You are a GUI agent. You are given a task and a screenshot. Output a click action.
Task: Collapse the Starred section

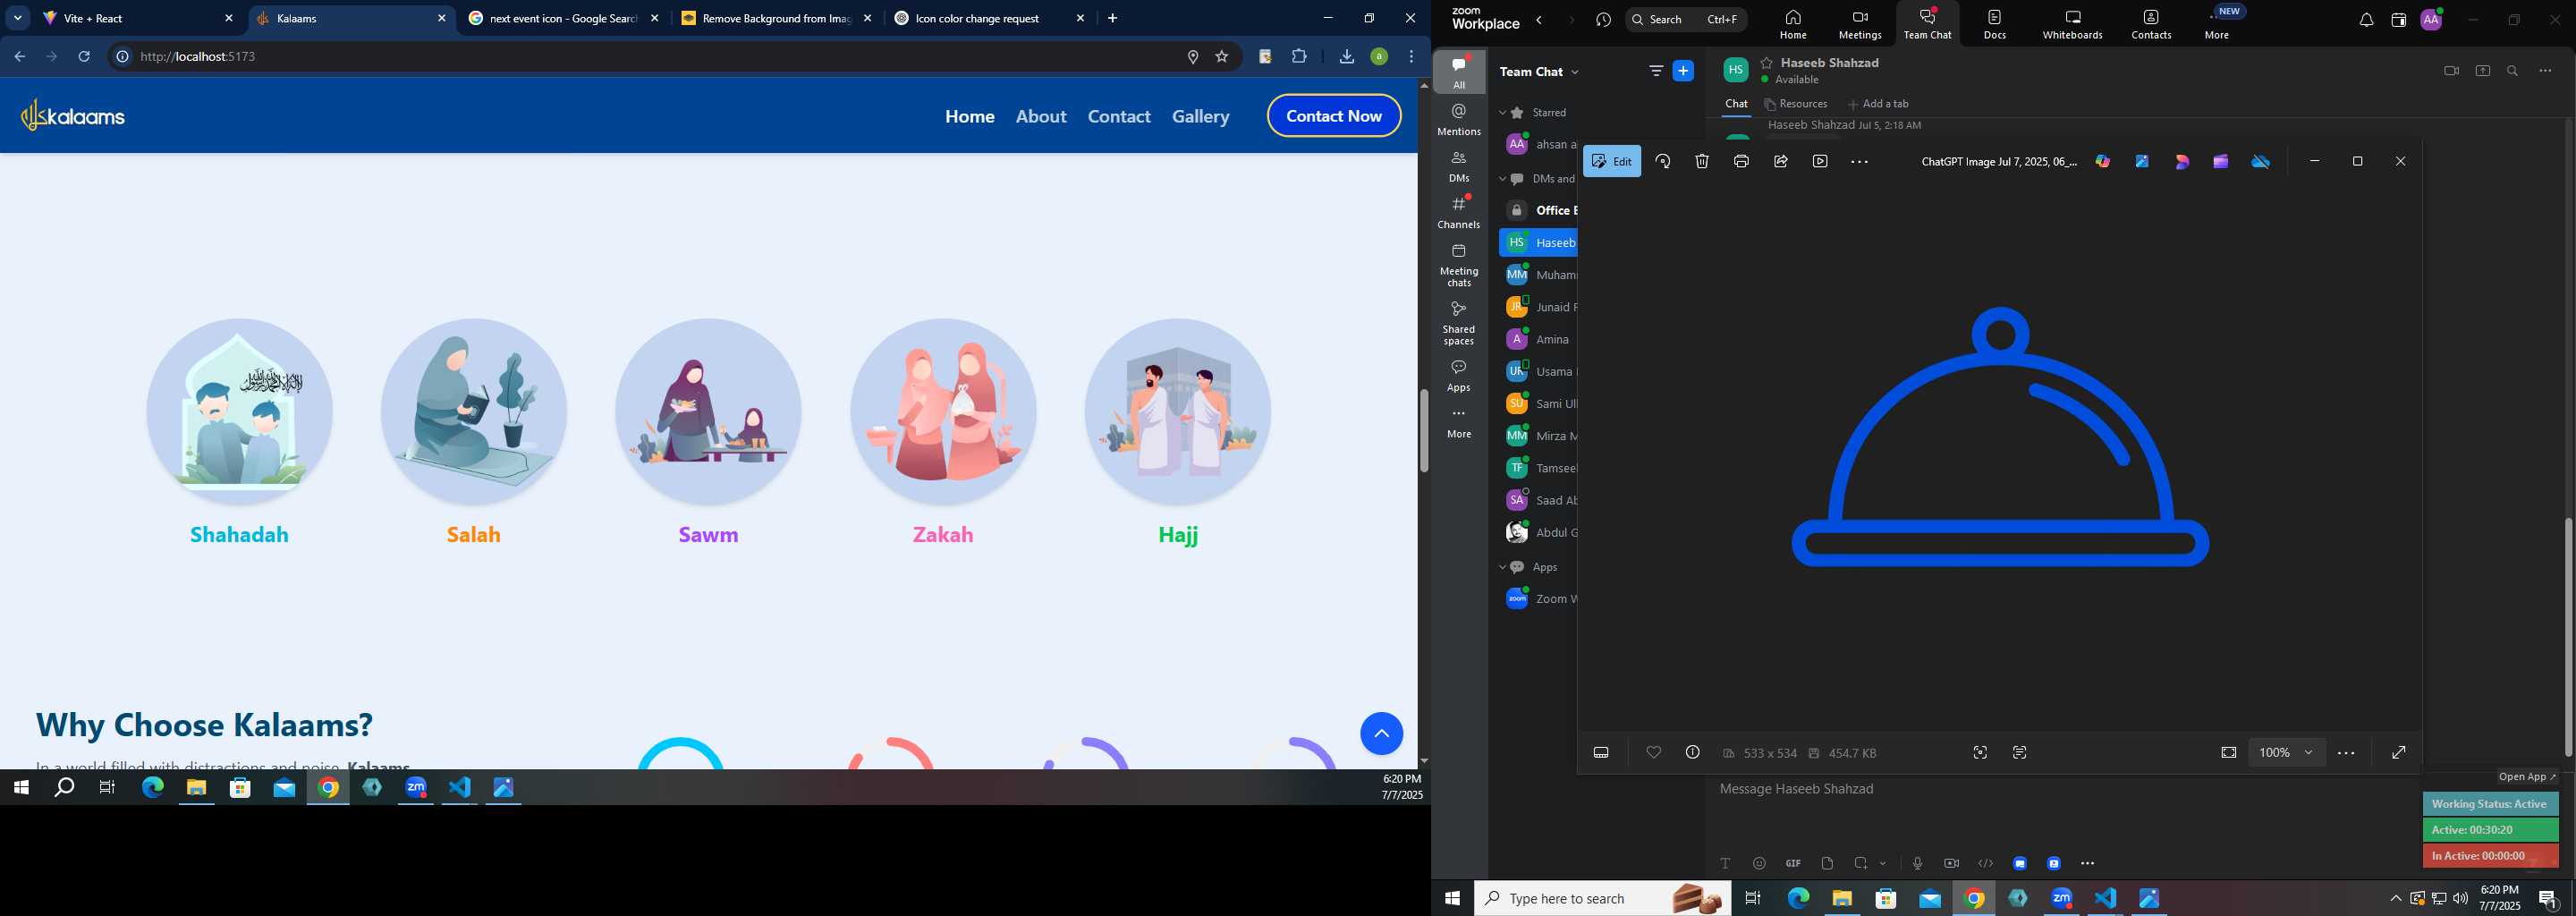click(x=1502, y=113)
